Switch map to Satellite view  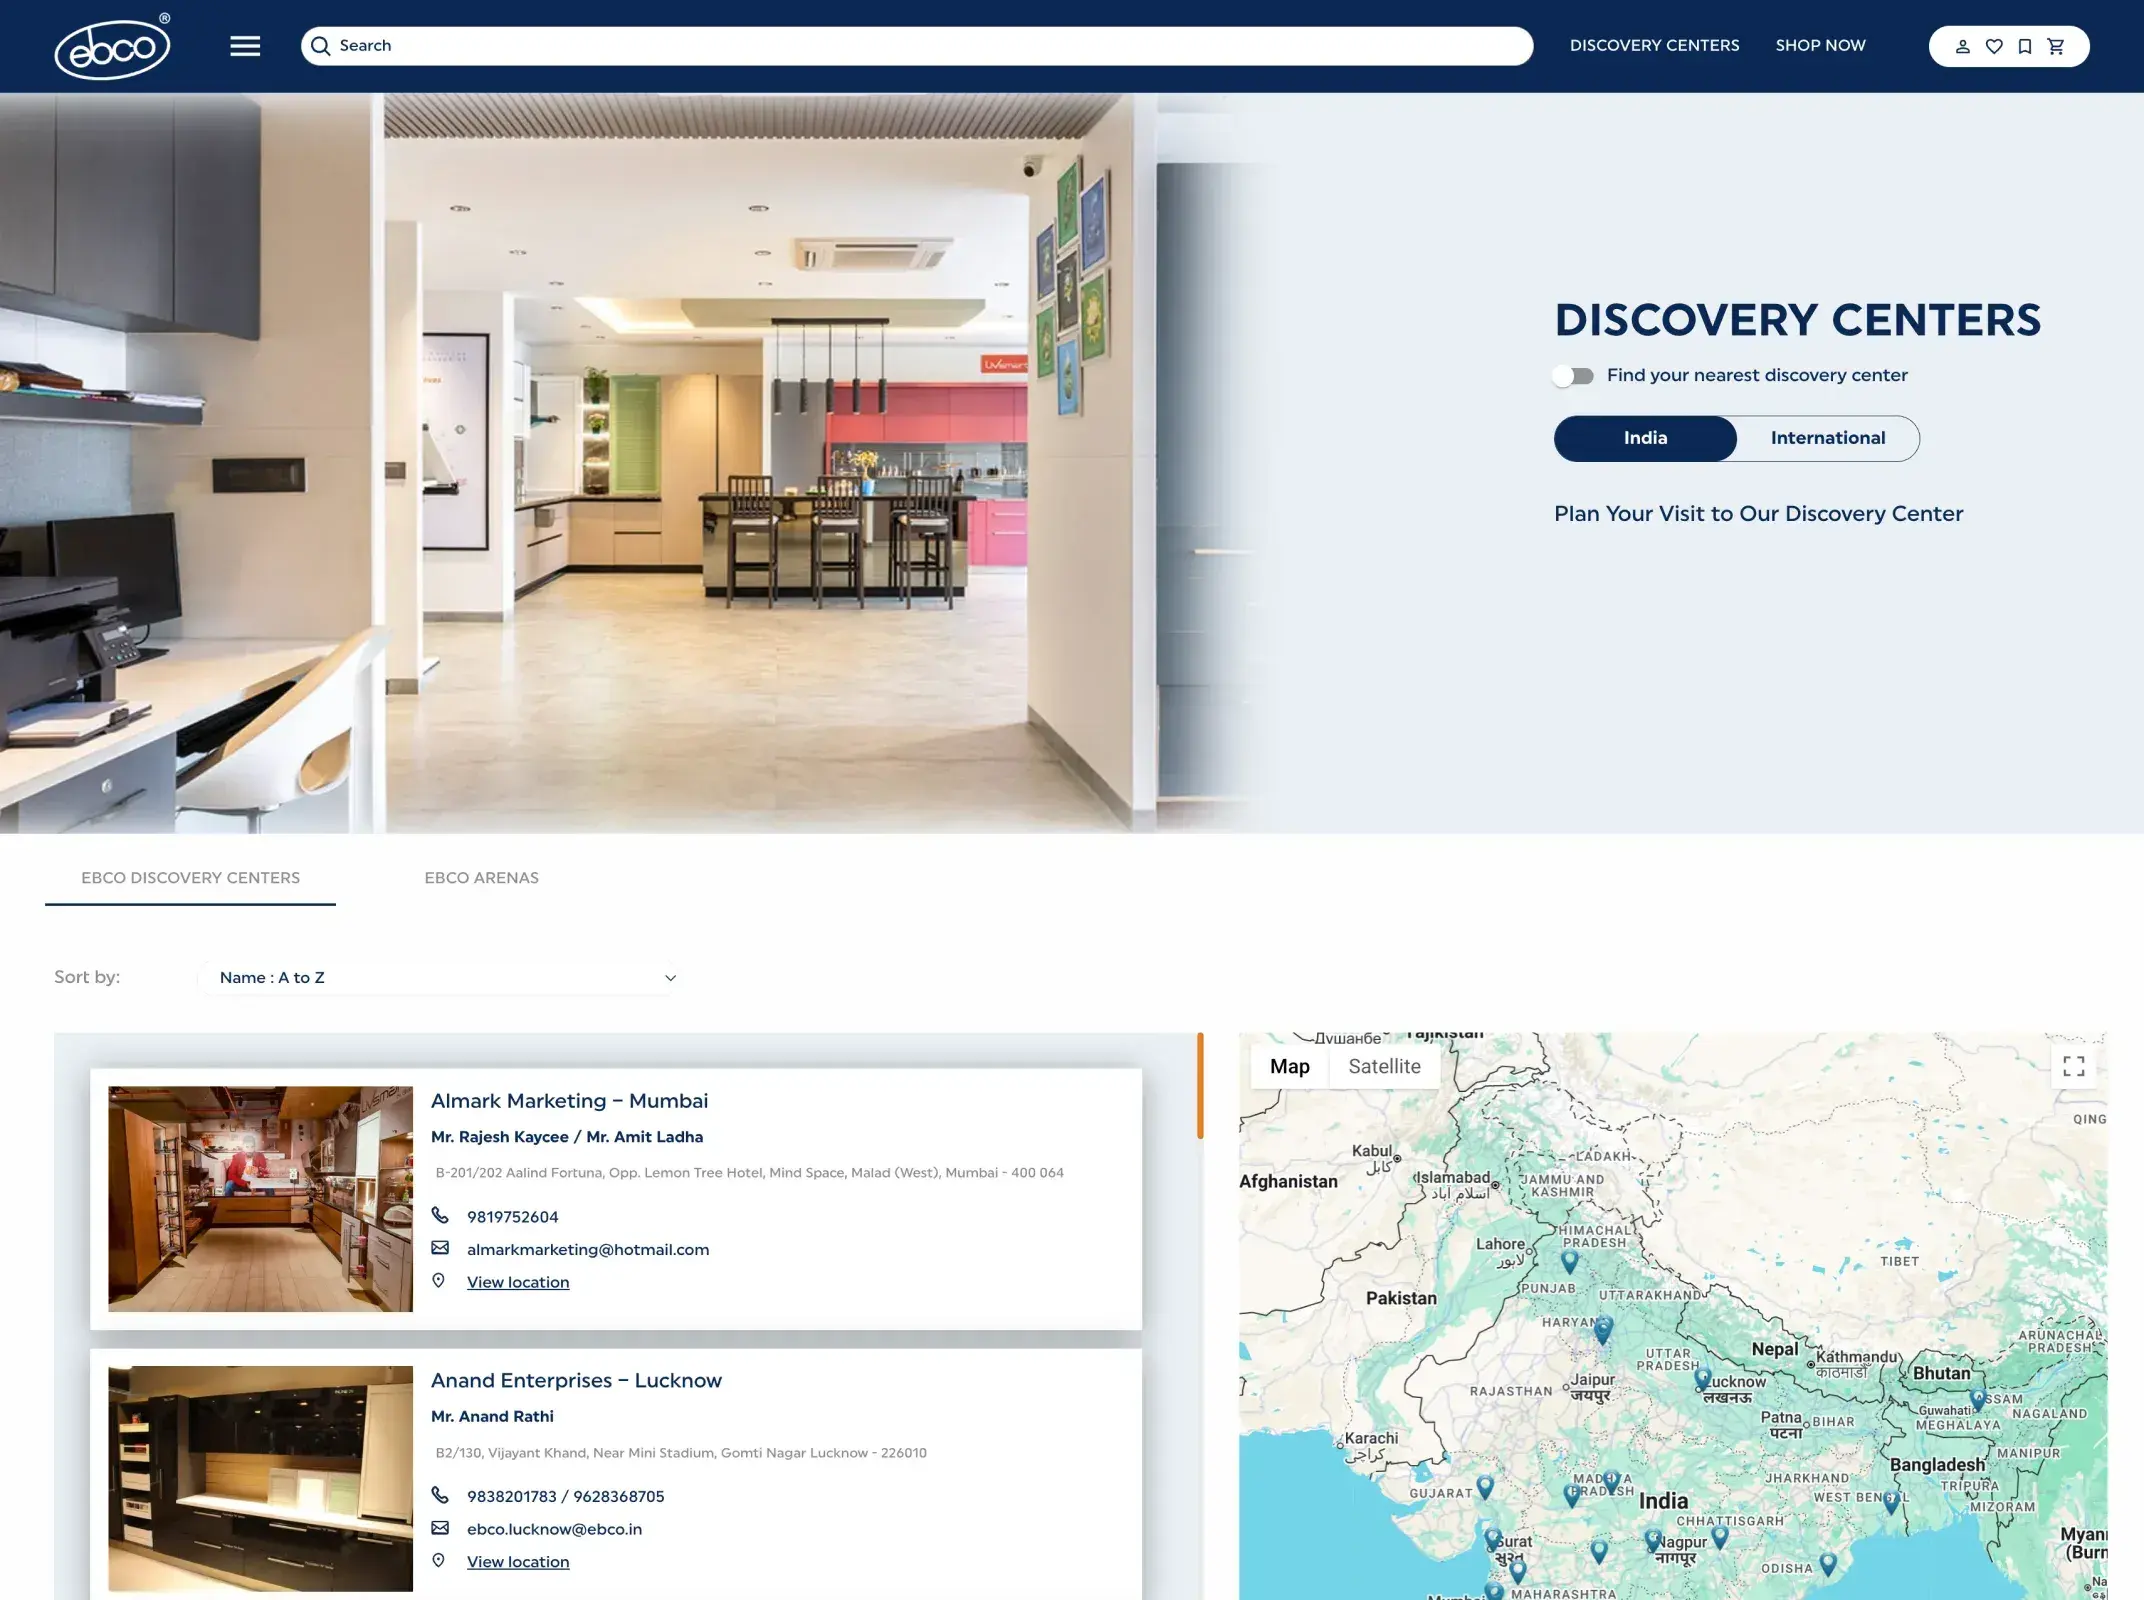[x=1384, y=1067]
